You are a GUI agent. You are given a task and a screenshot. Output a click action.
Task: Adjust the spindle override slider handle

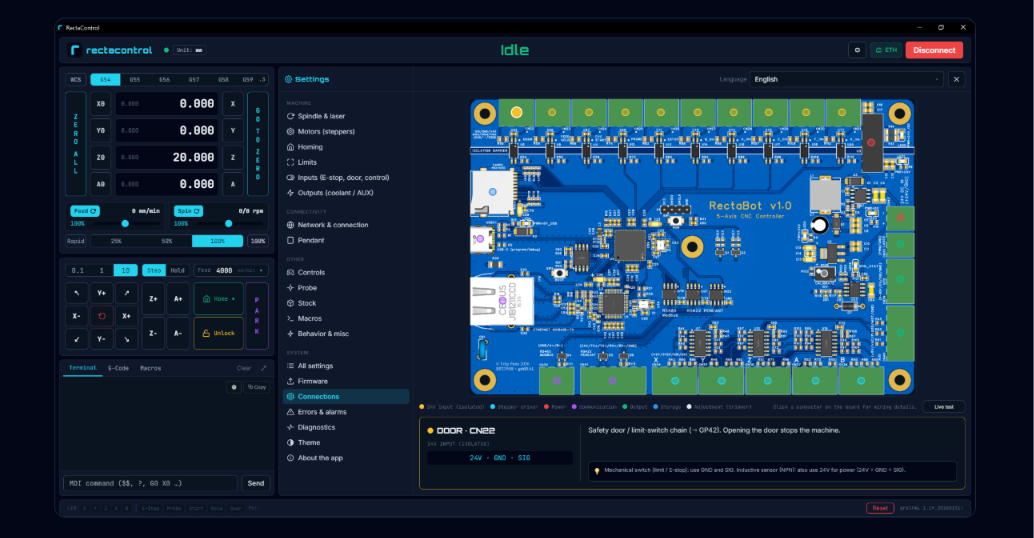tap(229, 224)
